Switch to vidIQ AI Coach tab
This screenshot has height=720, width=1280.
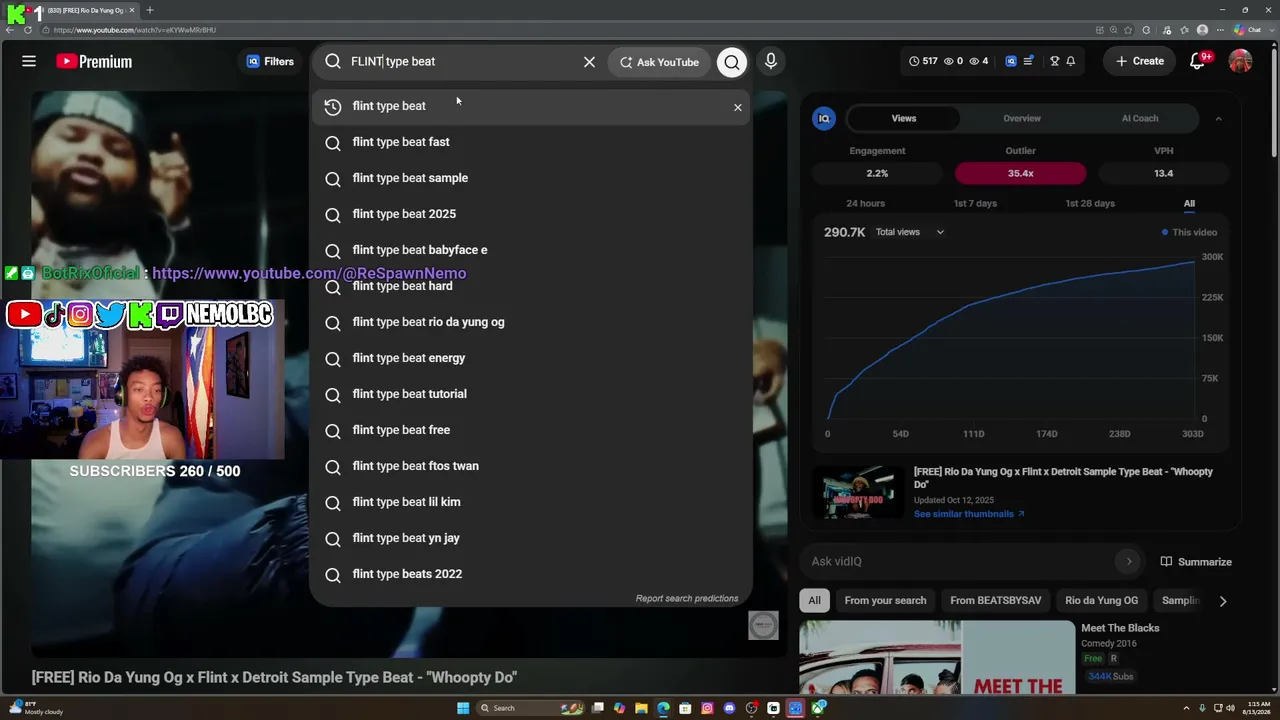coord(1140,118)
